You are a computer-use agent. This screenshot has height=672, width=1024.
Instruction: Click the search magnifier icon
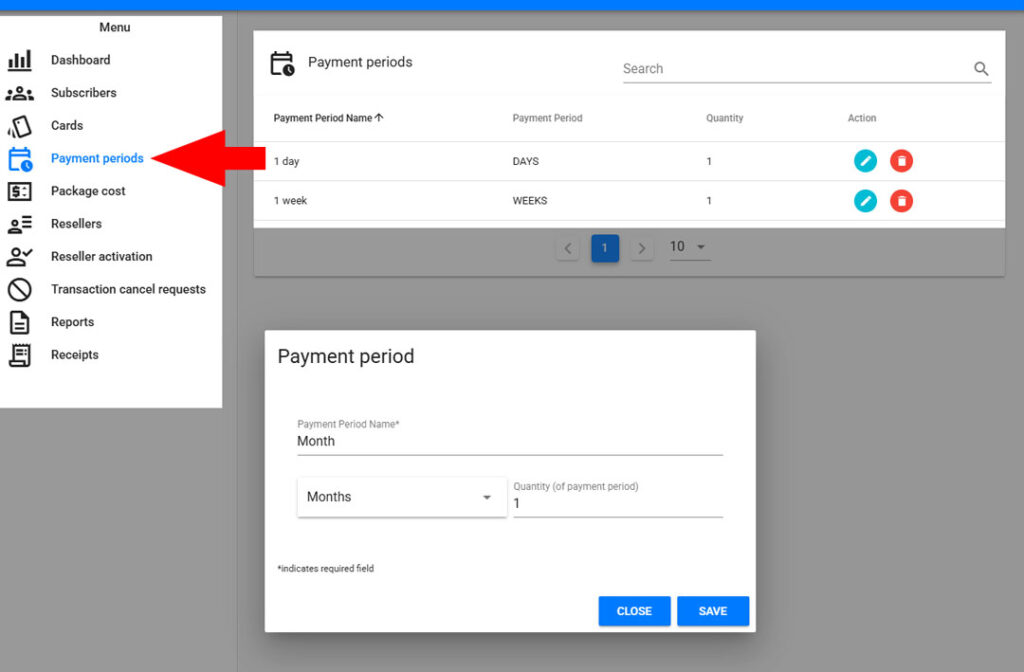pos(981,69)
